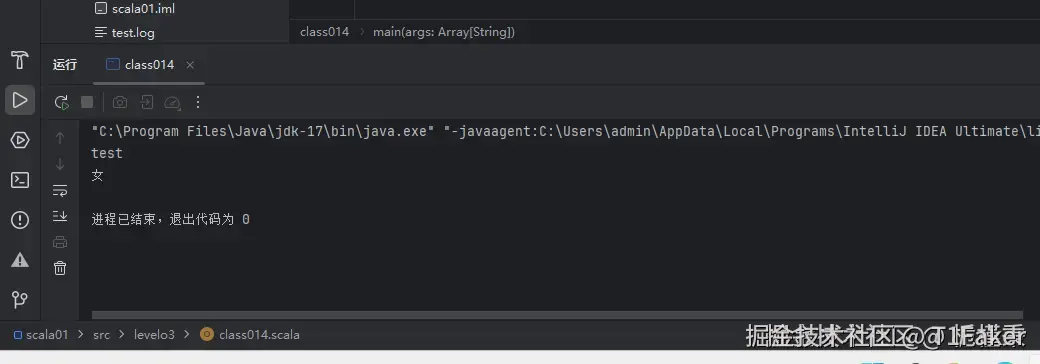Open the Git version control icon
This screenshot has height=364, width=1040.
[x=20, y=300]
